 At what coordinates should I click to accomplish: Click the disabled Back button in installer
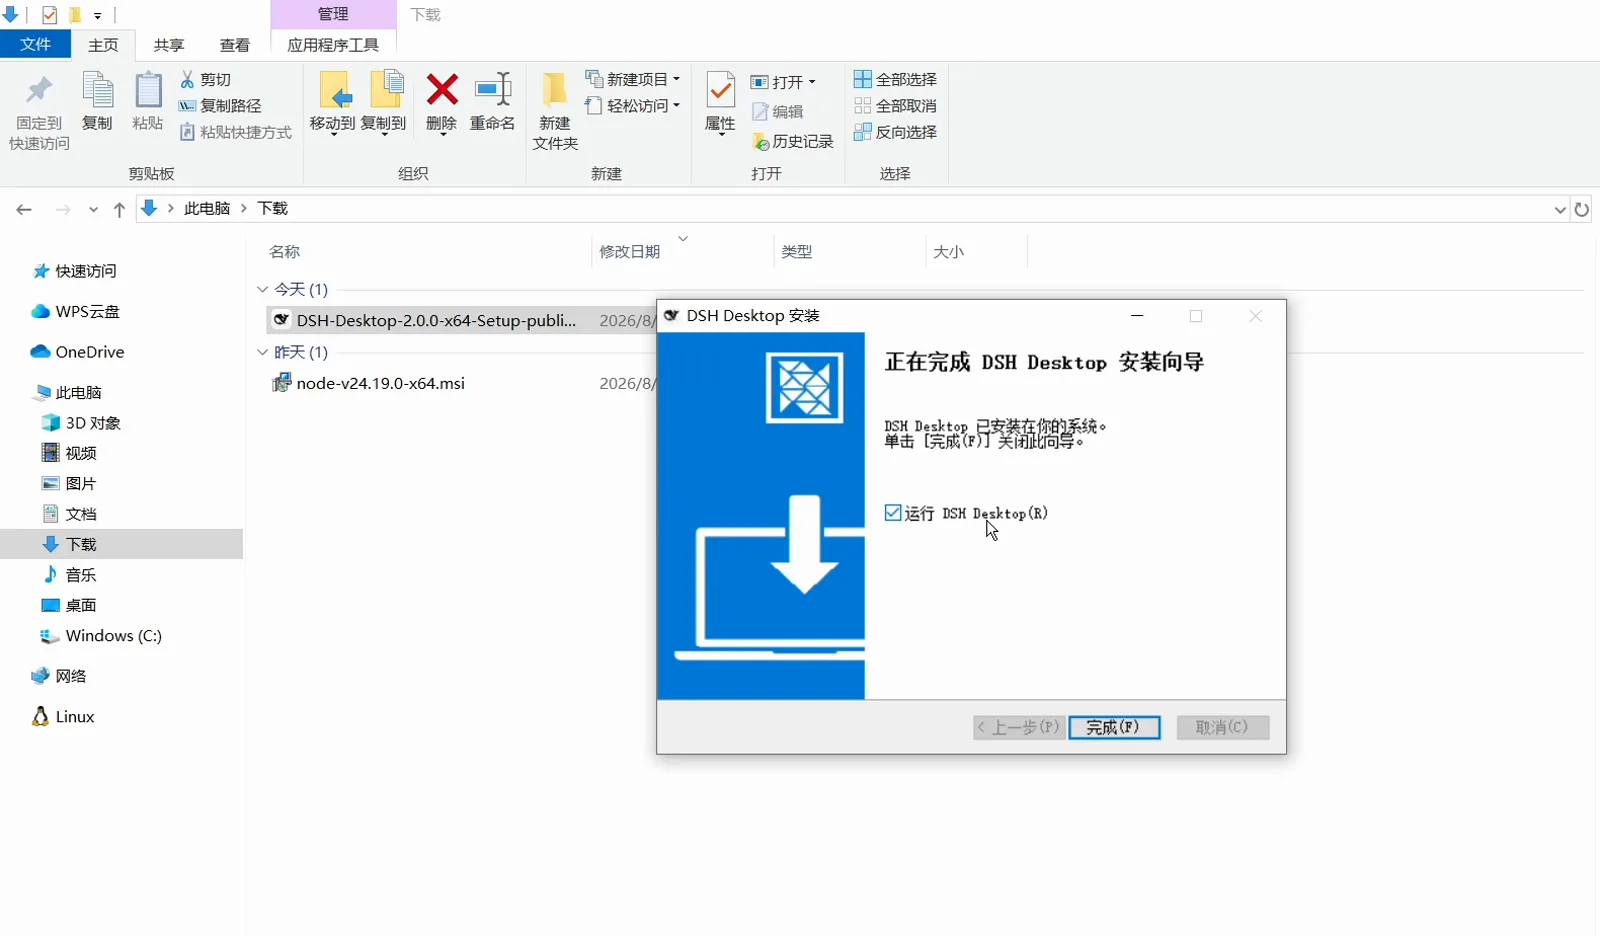1019,727
